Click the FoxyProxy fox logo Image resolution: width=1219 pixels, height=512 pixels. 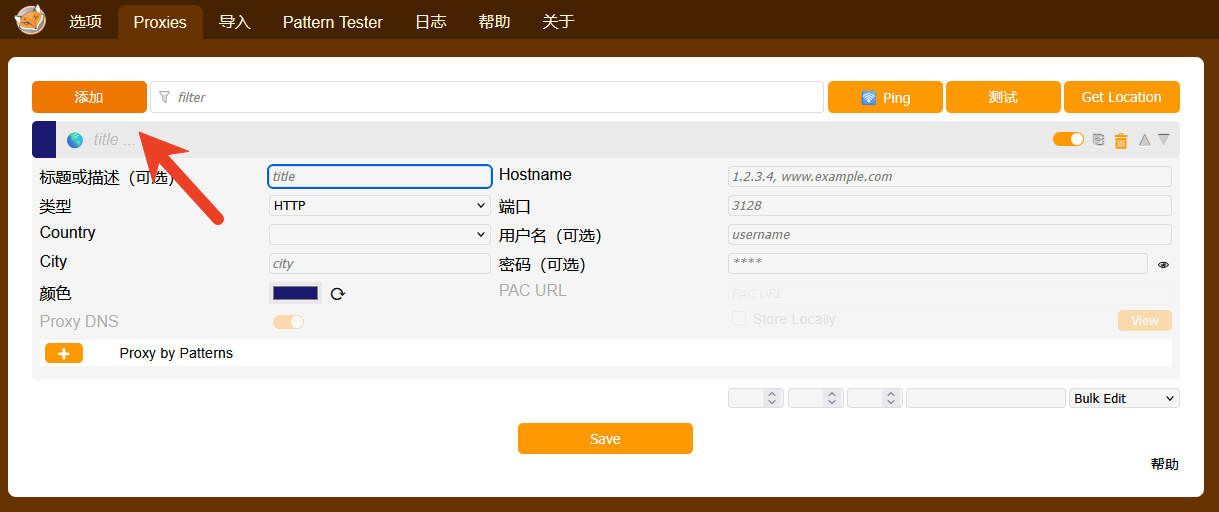click(30, 19)
